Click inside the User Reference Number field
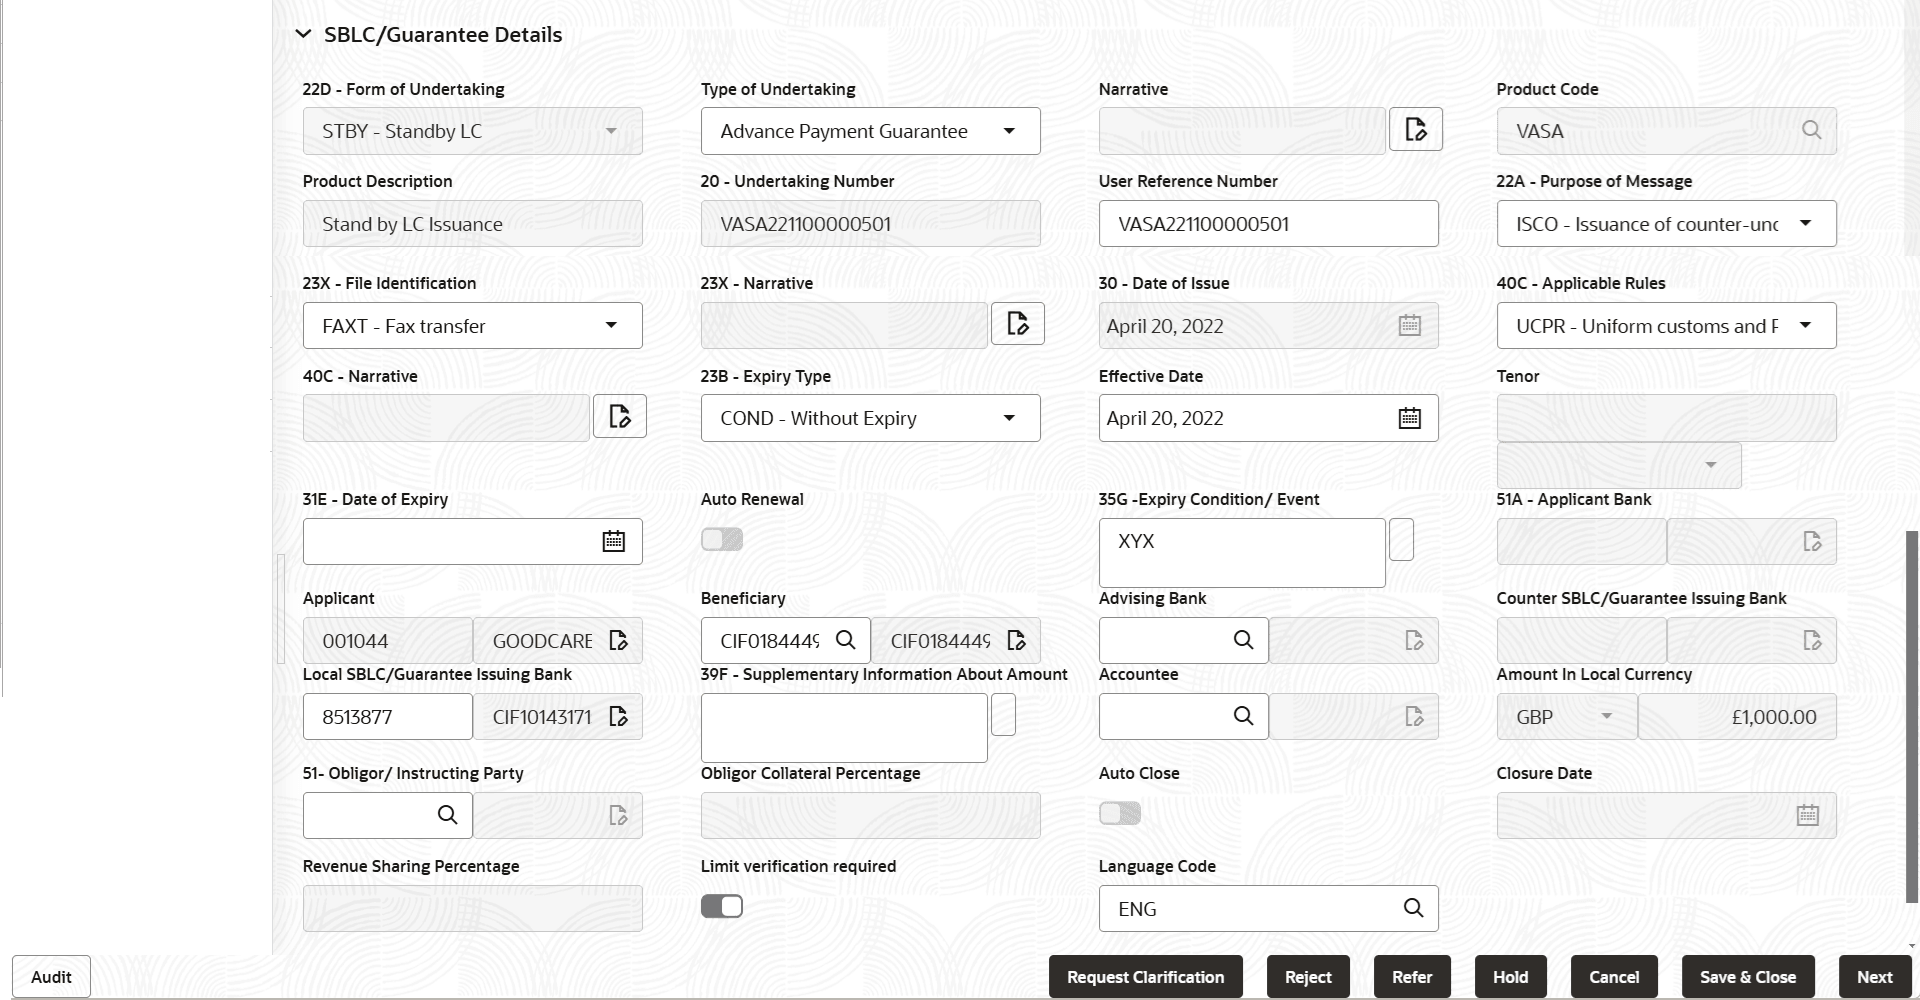The width and height of the screenshot is (1920, 1000). click(x=1267, y=223)
